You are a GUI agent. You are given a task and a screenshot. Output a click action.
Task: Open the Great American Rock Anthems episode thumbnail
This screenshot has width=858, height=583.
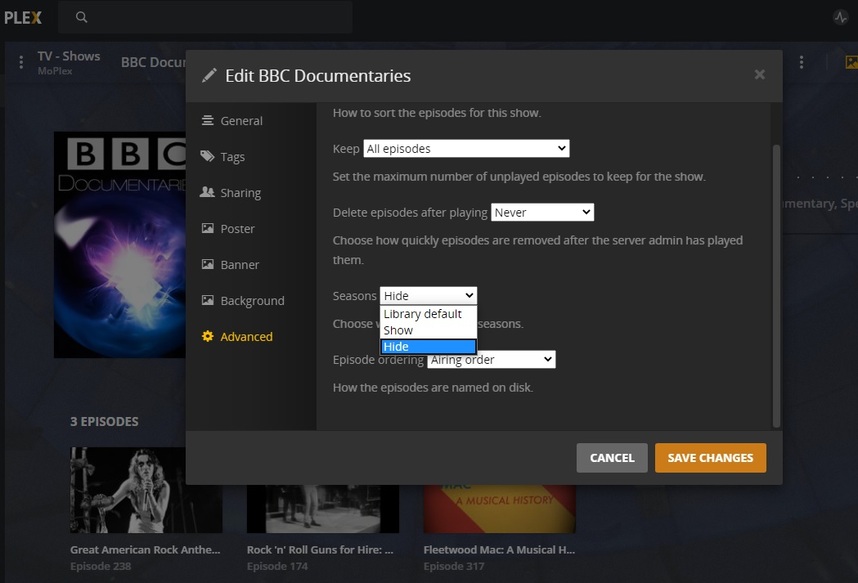point(146,490)
